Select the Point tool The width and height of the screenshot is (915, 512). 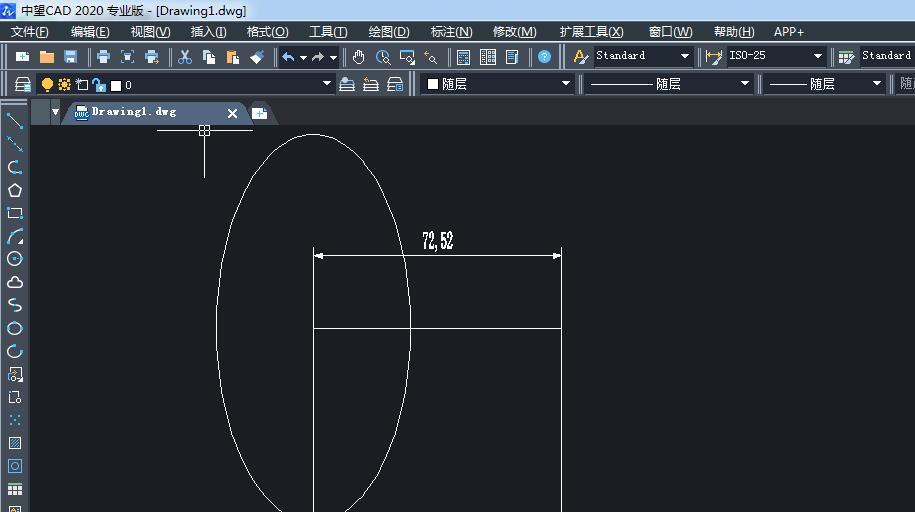tap(15, 420)
